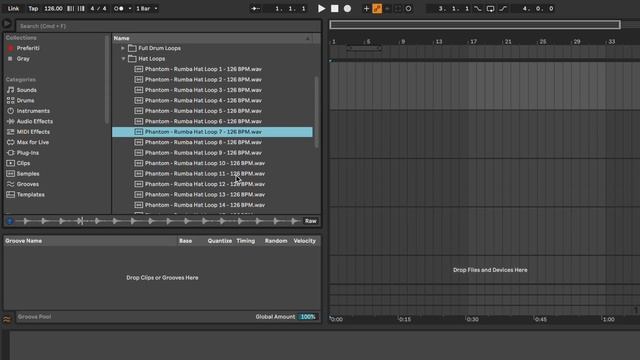The image size is (640, 360).
Task: Click the Base column header
Action: click(185, 241)
